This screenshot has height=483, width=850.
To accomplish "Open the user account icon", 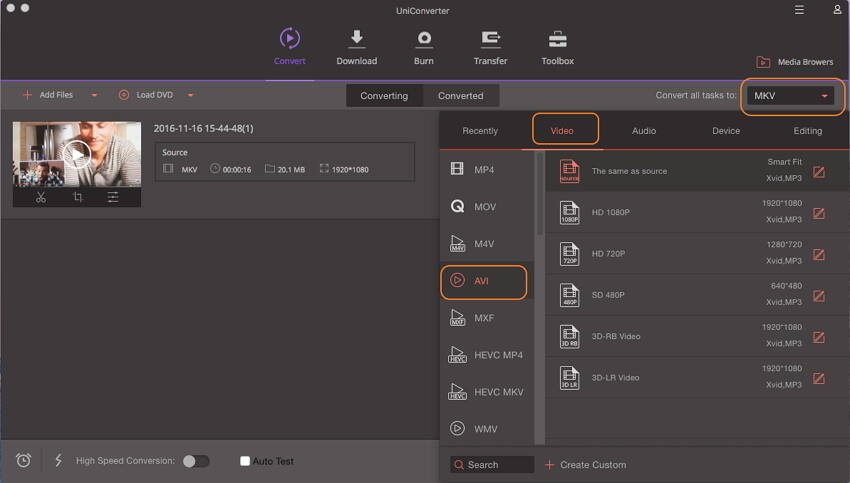I will point(837,10).
